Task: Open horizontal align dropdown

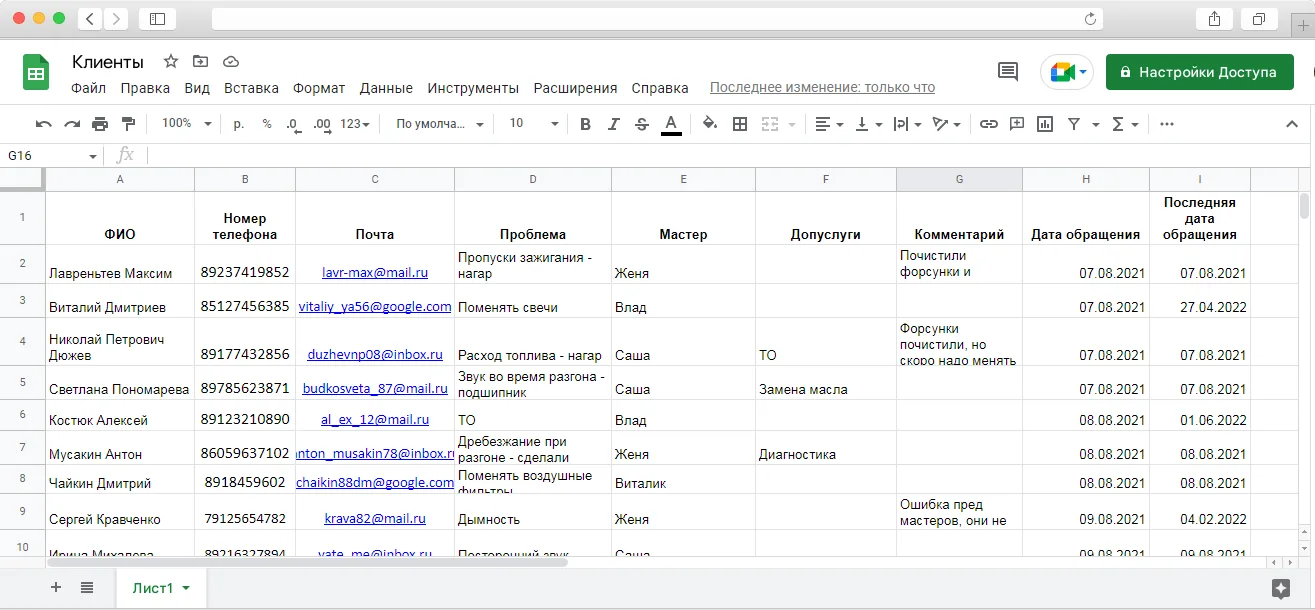Action: tap(828, 124)
